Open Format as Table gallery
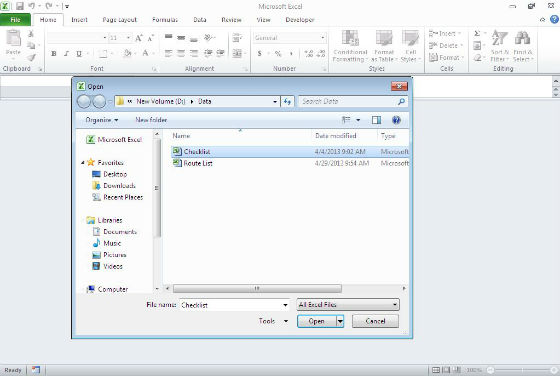Screen dimensions: 560x376 tap(384, 46)
